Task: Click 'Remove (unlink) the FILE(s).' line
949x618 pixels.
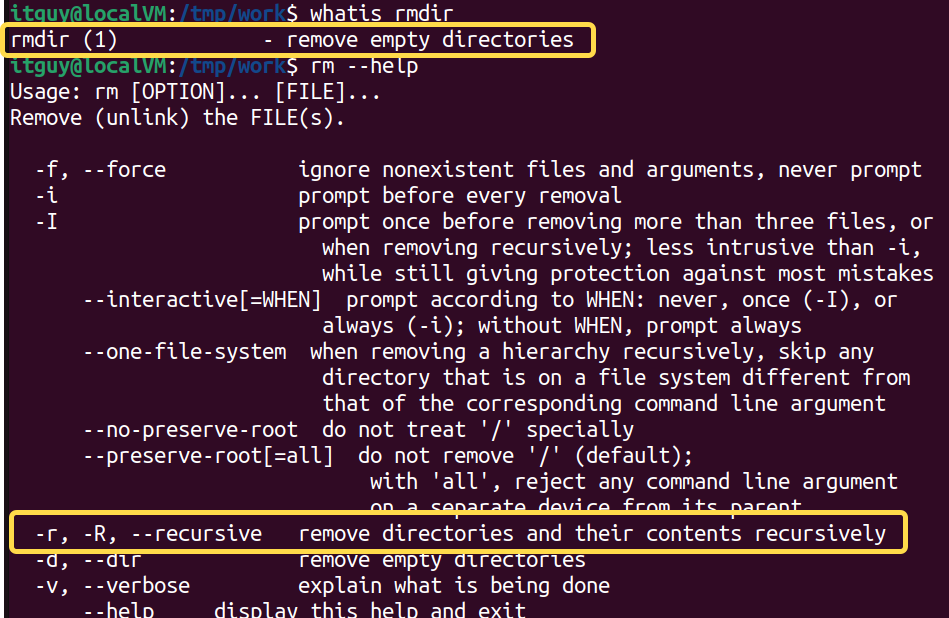Action: tap(177, 118)
